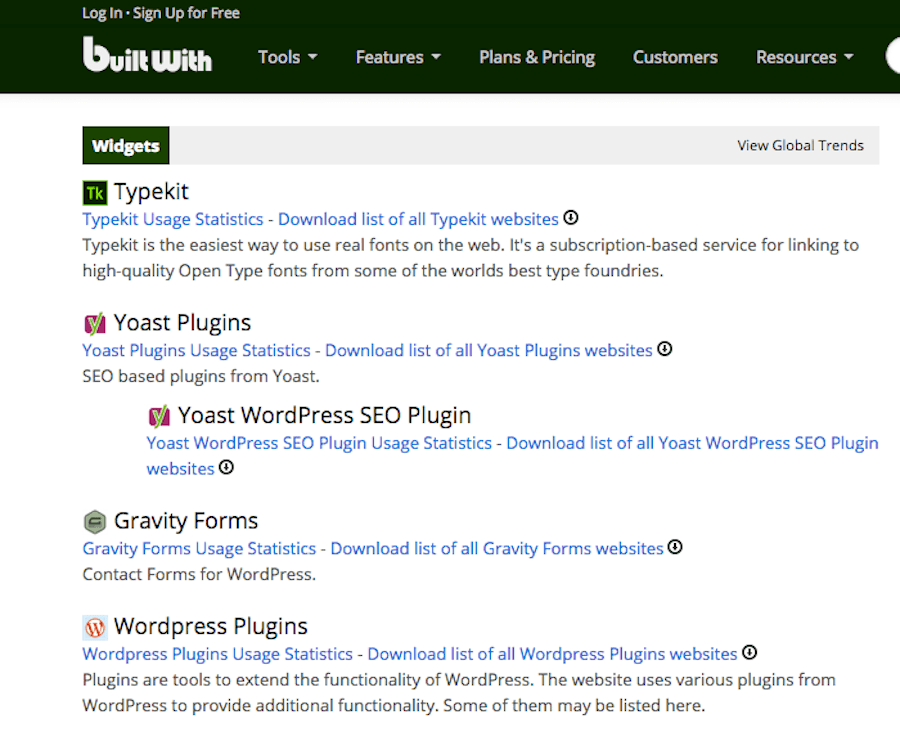The height and width of the screenshot is (732, 900).
Task: Click the Wordpress Plugins description paragraph
Action: tap(459, 692)
